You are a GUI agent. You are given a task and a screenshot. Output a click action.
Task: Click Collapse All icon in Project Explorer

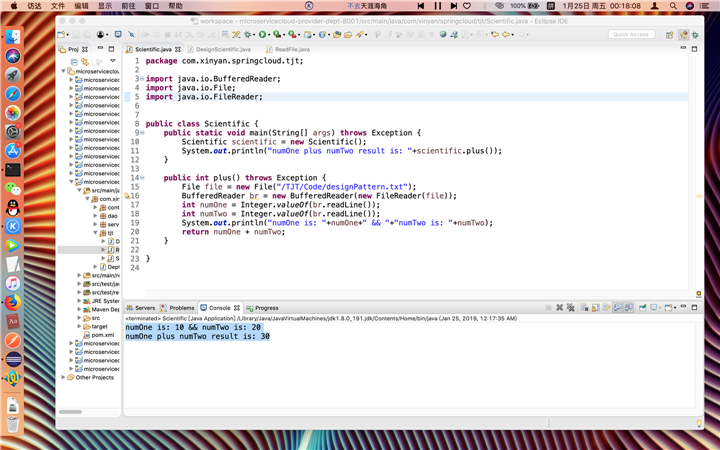(74, 61)
